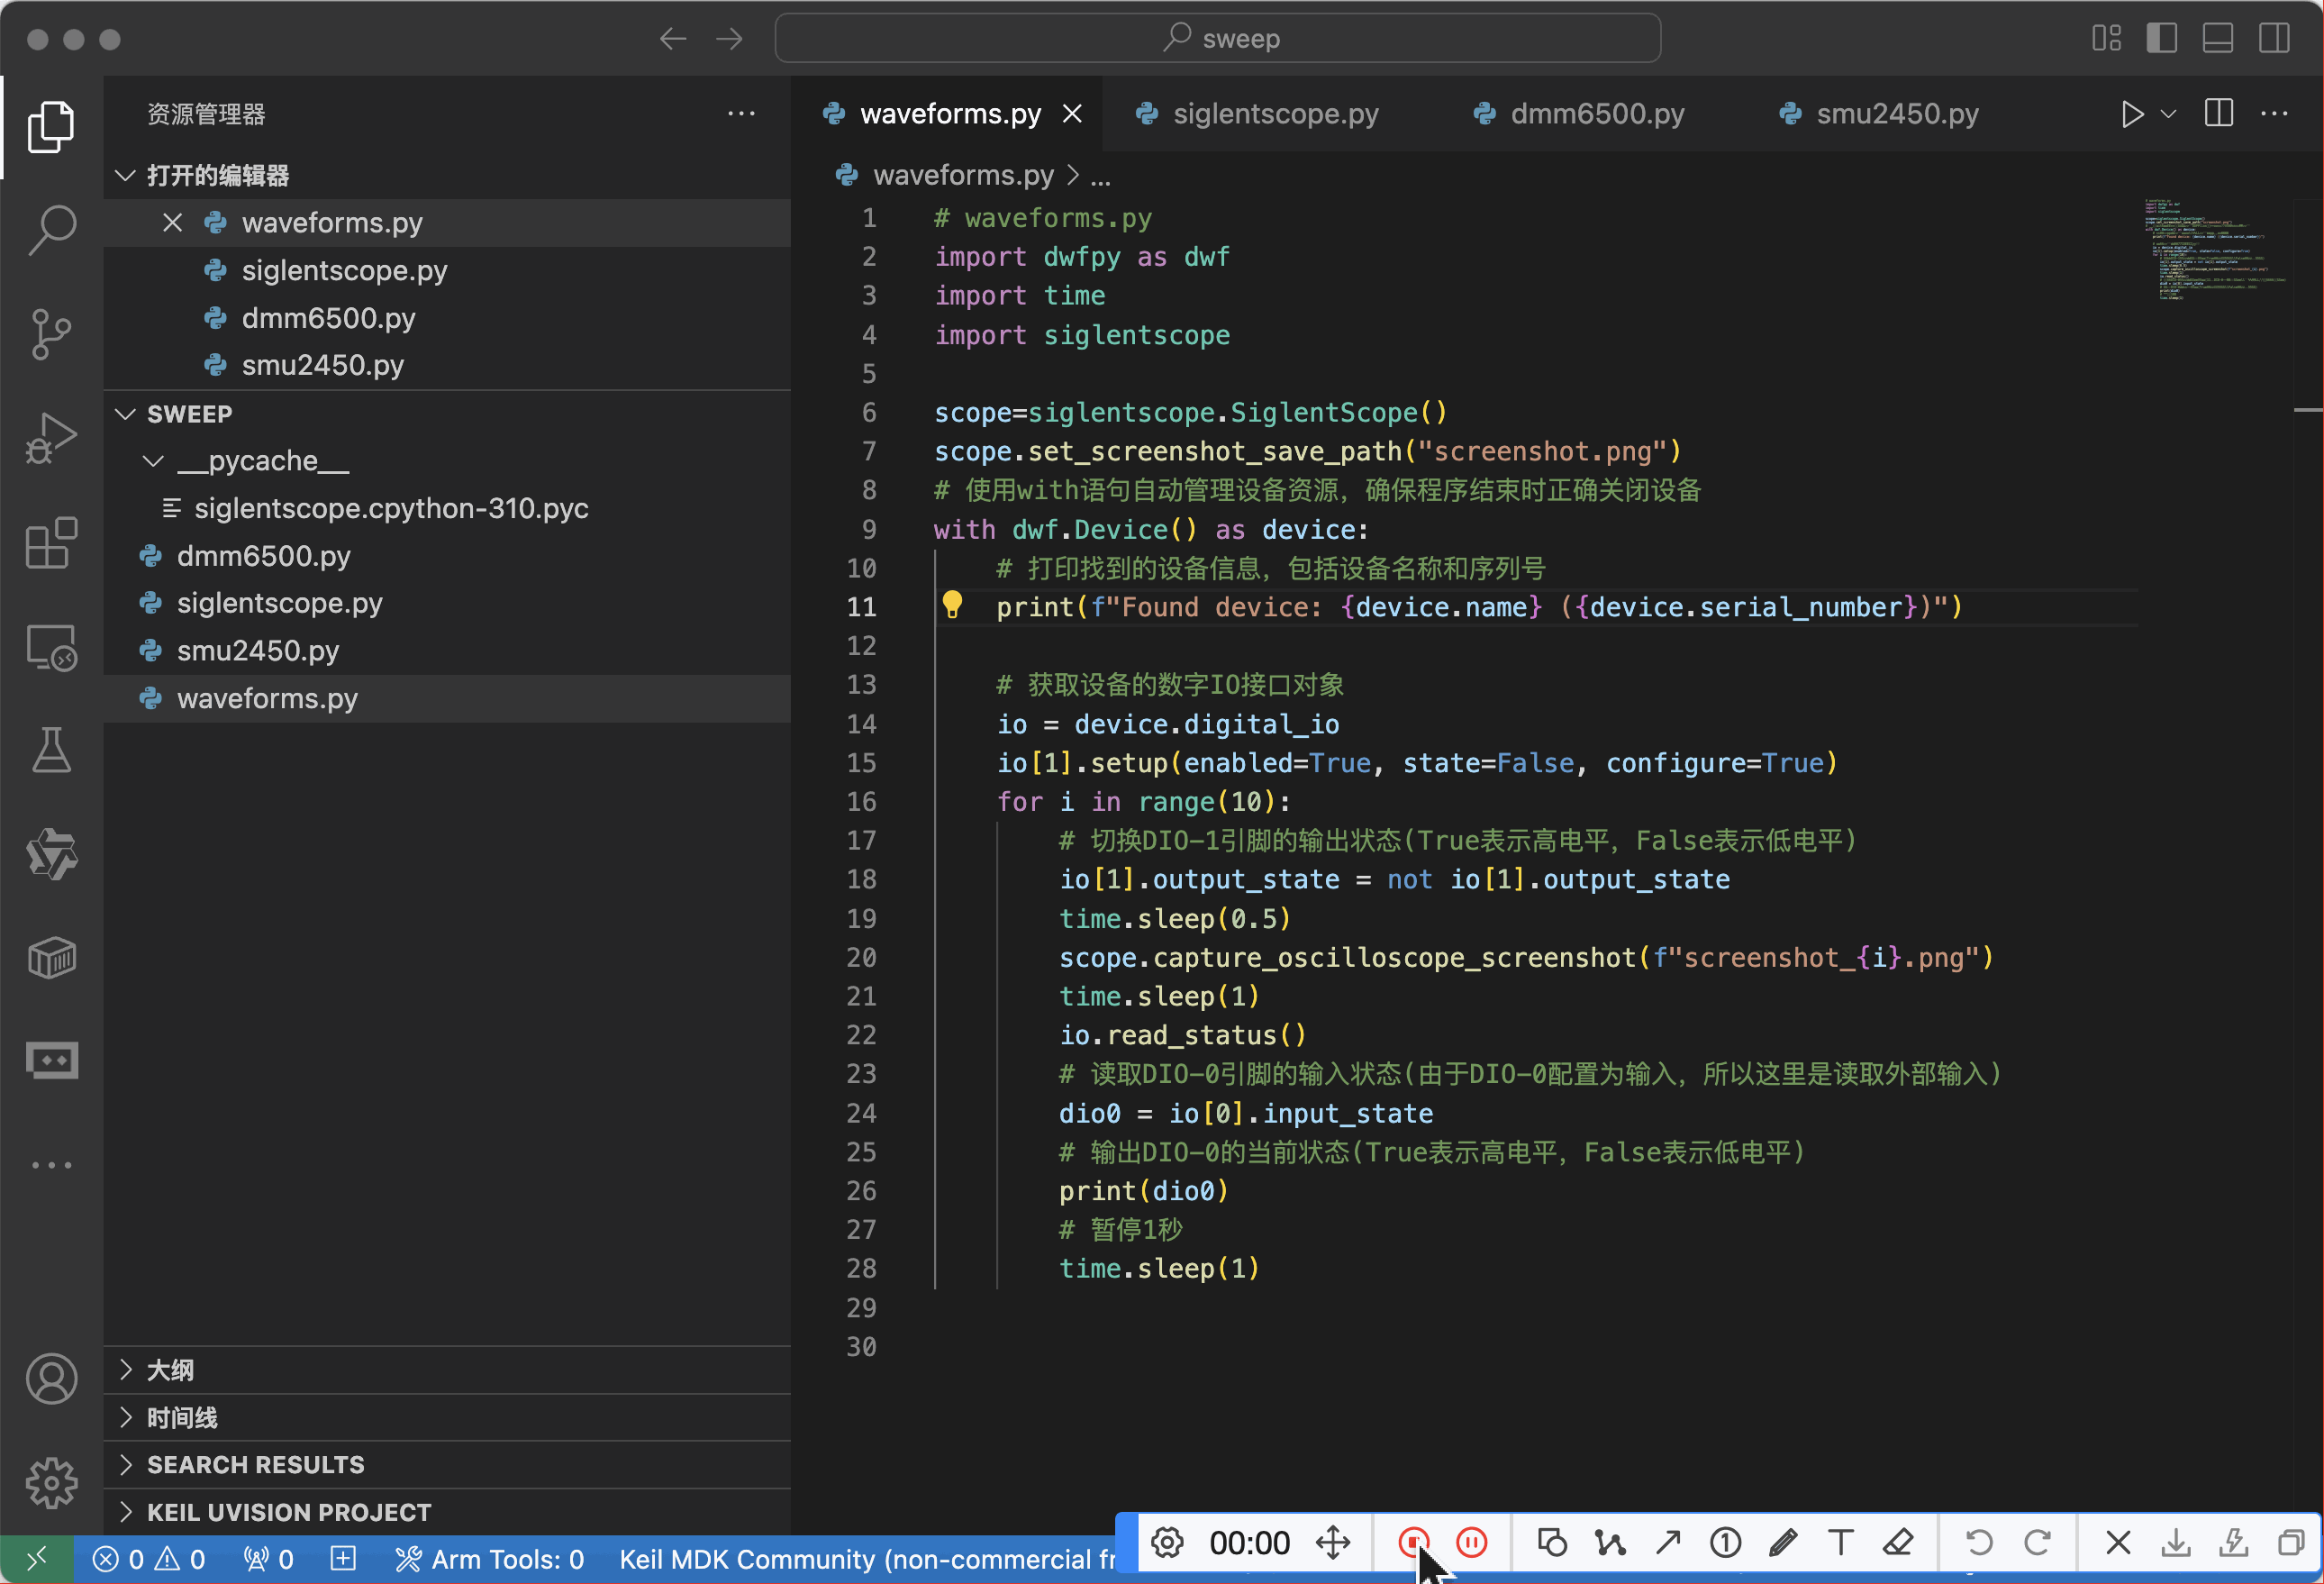Screen dimensions: 2324x1584
Task: Open Manage gear in activity bar
Action: click(51, 1481)
